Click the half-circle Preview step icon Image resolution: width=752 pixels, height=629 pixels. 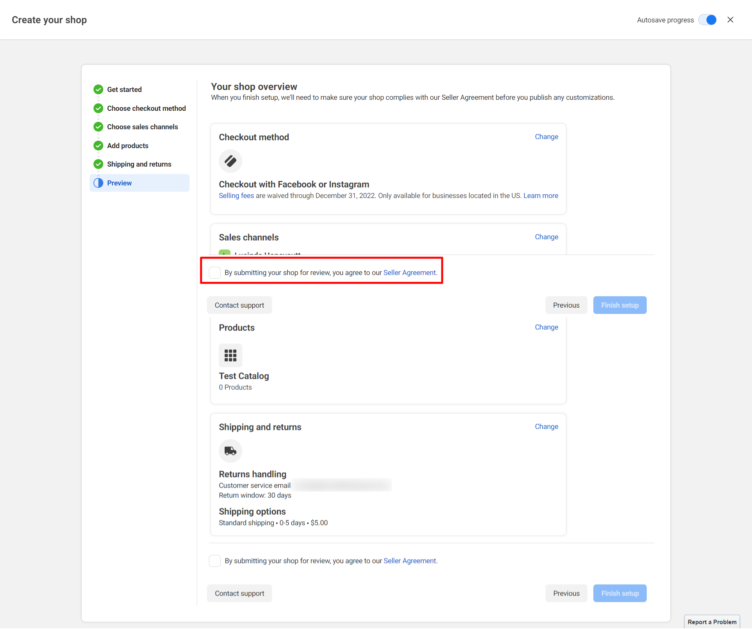[98, 183]
